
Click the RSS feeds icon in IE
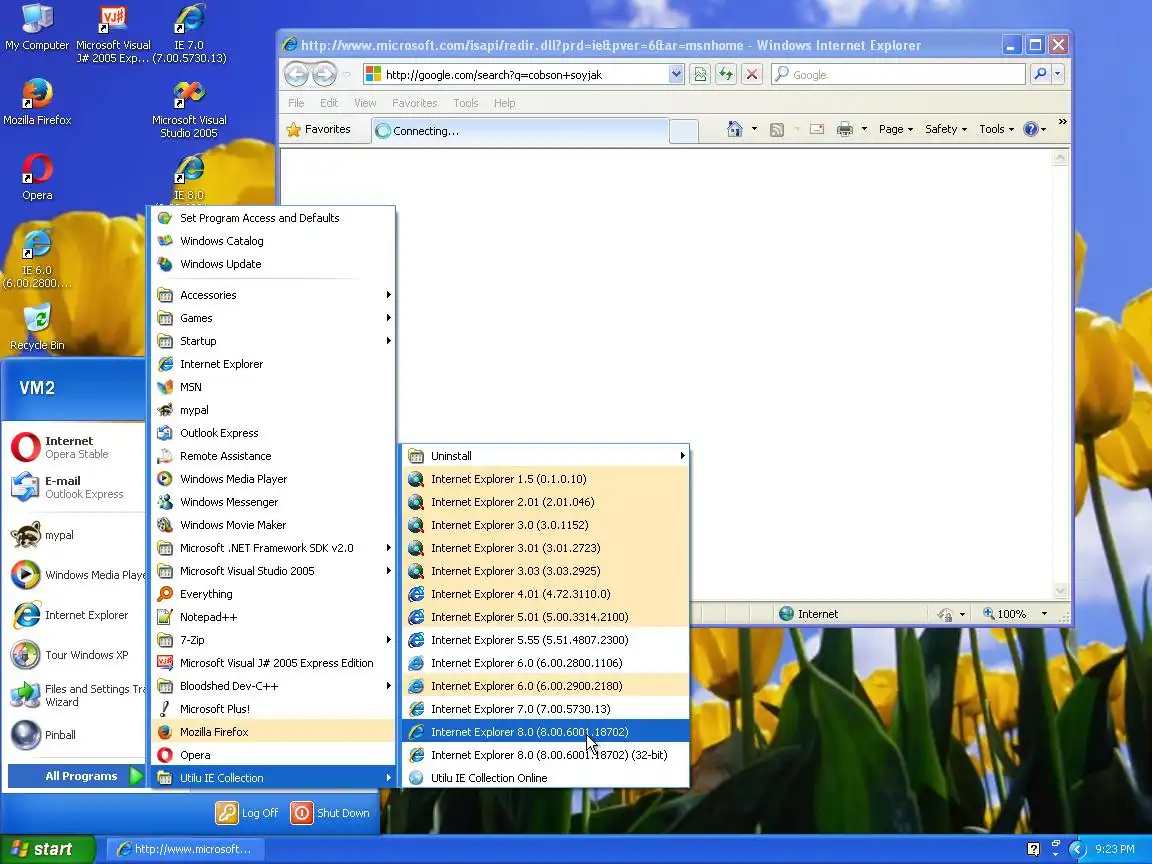pyautogui.click(x=777, y=129)
